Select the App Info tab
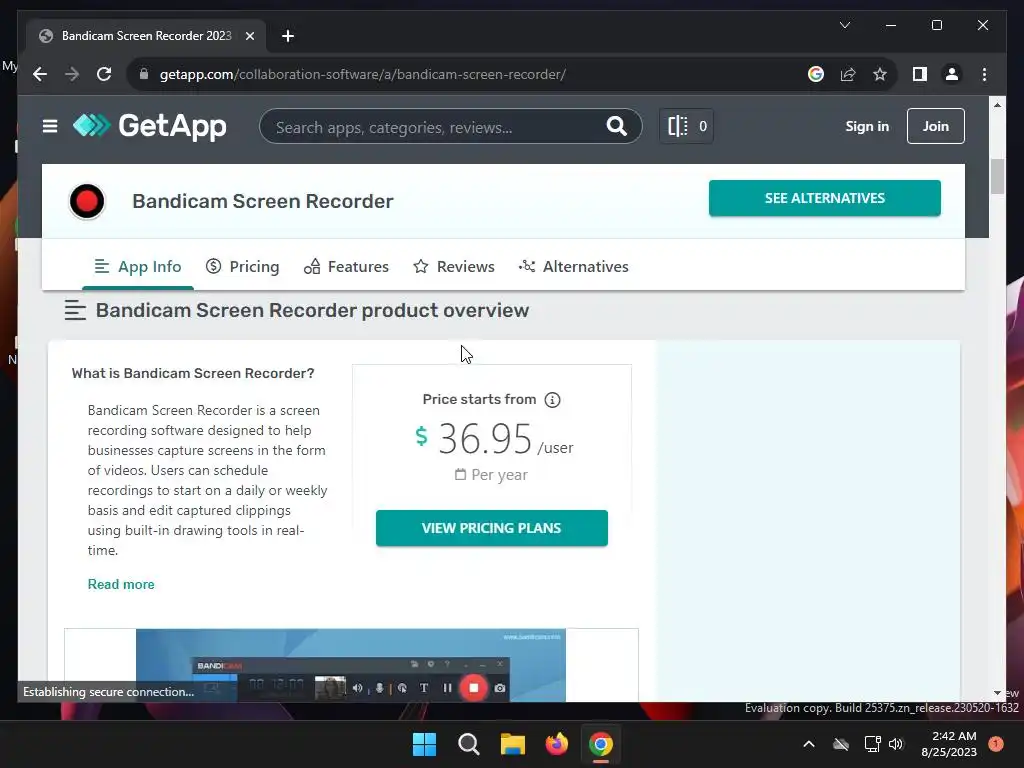Screen dimensions: 1024x768 pyautogui.click(x=138, y=266)
